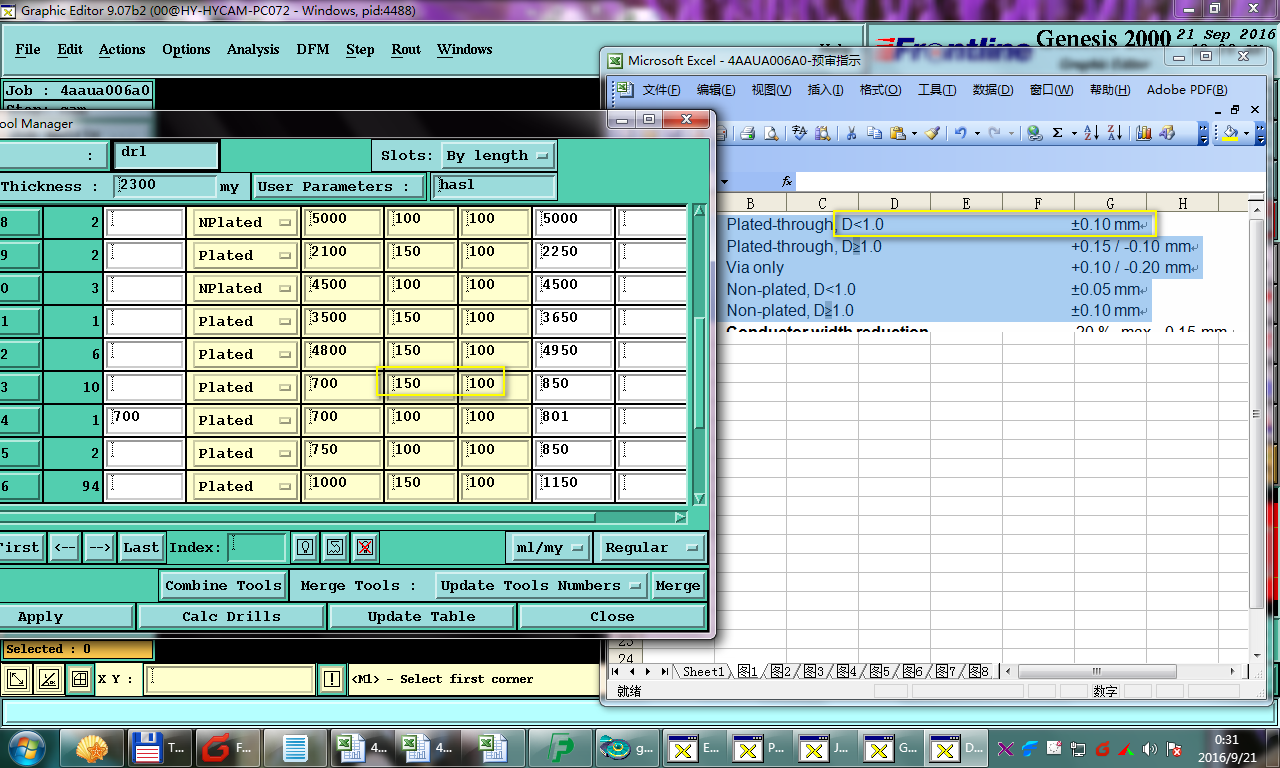
Task: Click the User Parameters field showing hasl
Action: click(x=494, y=186)
